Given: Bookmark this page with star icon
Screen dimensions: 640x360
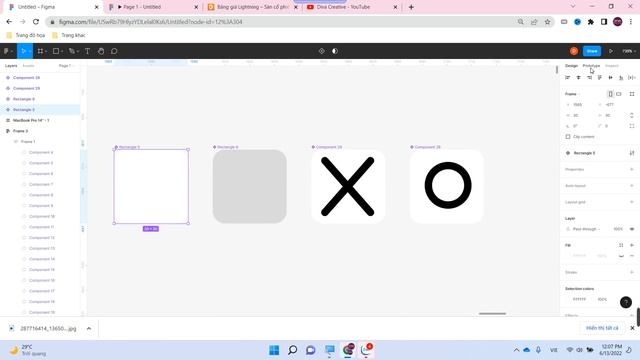Looking at the screenshot, I should (x=547, y=22).
